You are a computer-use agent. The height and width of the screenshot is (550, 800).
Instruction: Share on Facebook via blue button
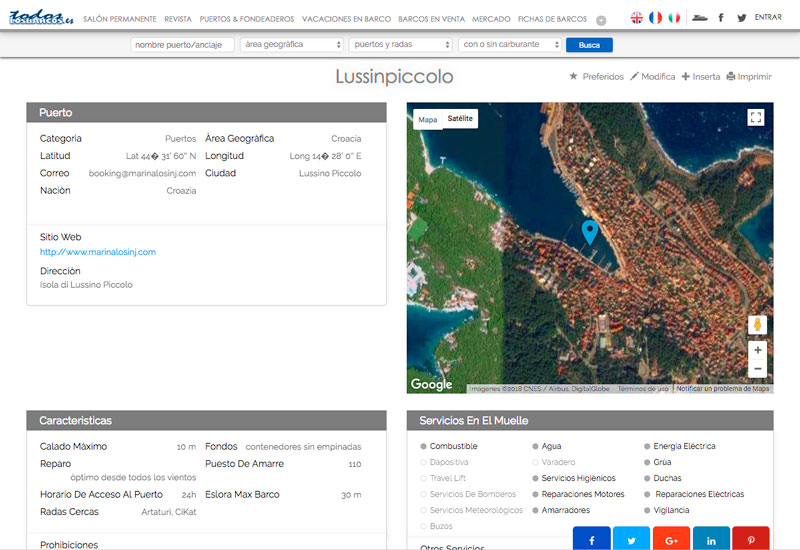(x=591, y=538)
